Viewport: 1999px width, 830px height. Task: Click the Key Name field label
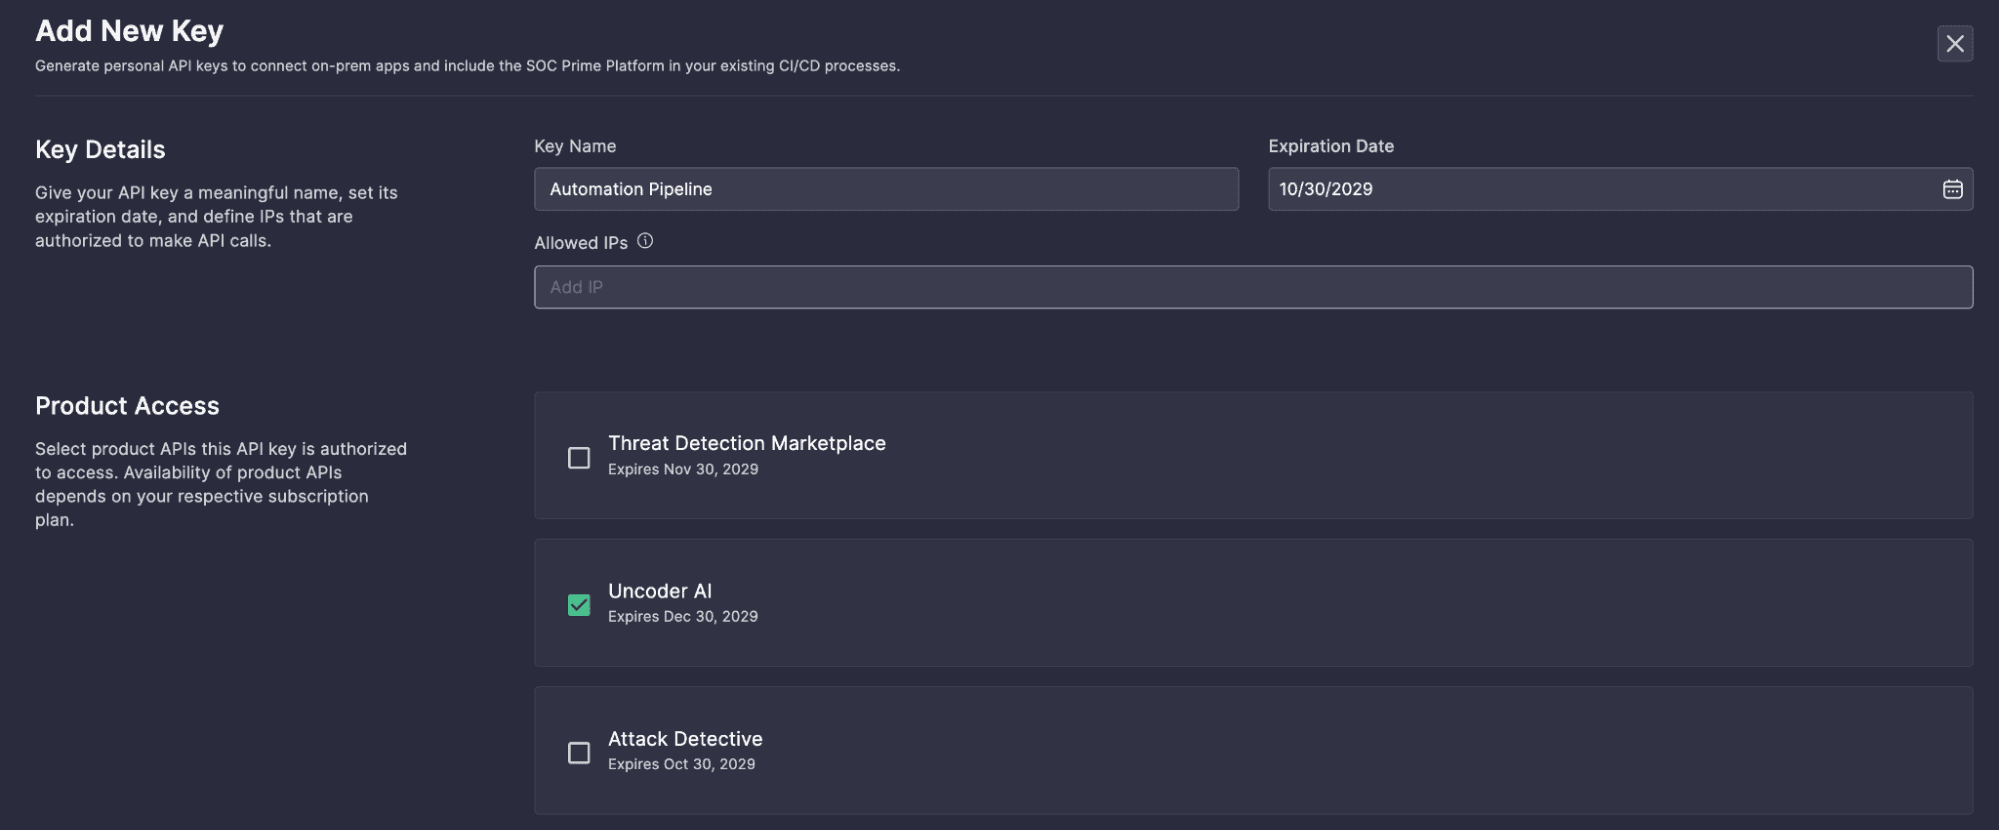575,146
